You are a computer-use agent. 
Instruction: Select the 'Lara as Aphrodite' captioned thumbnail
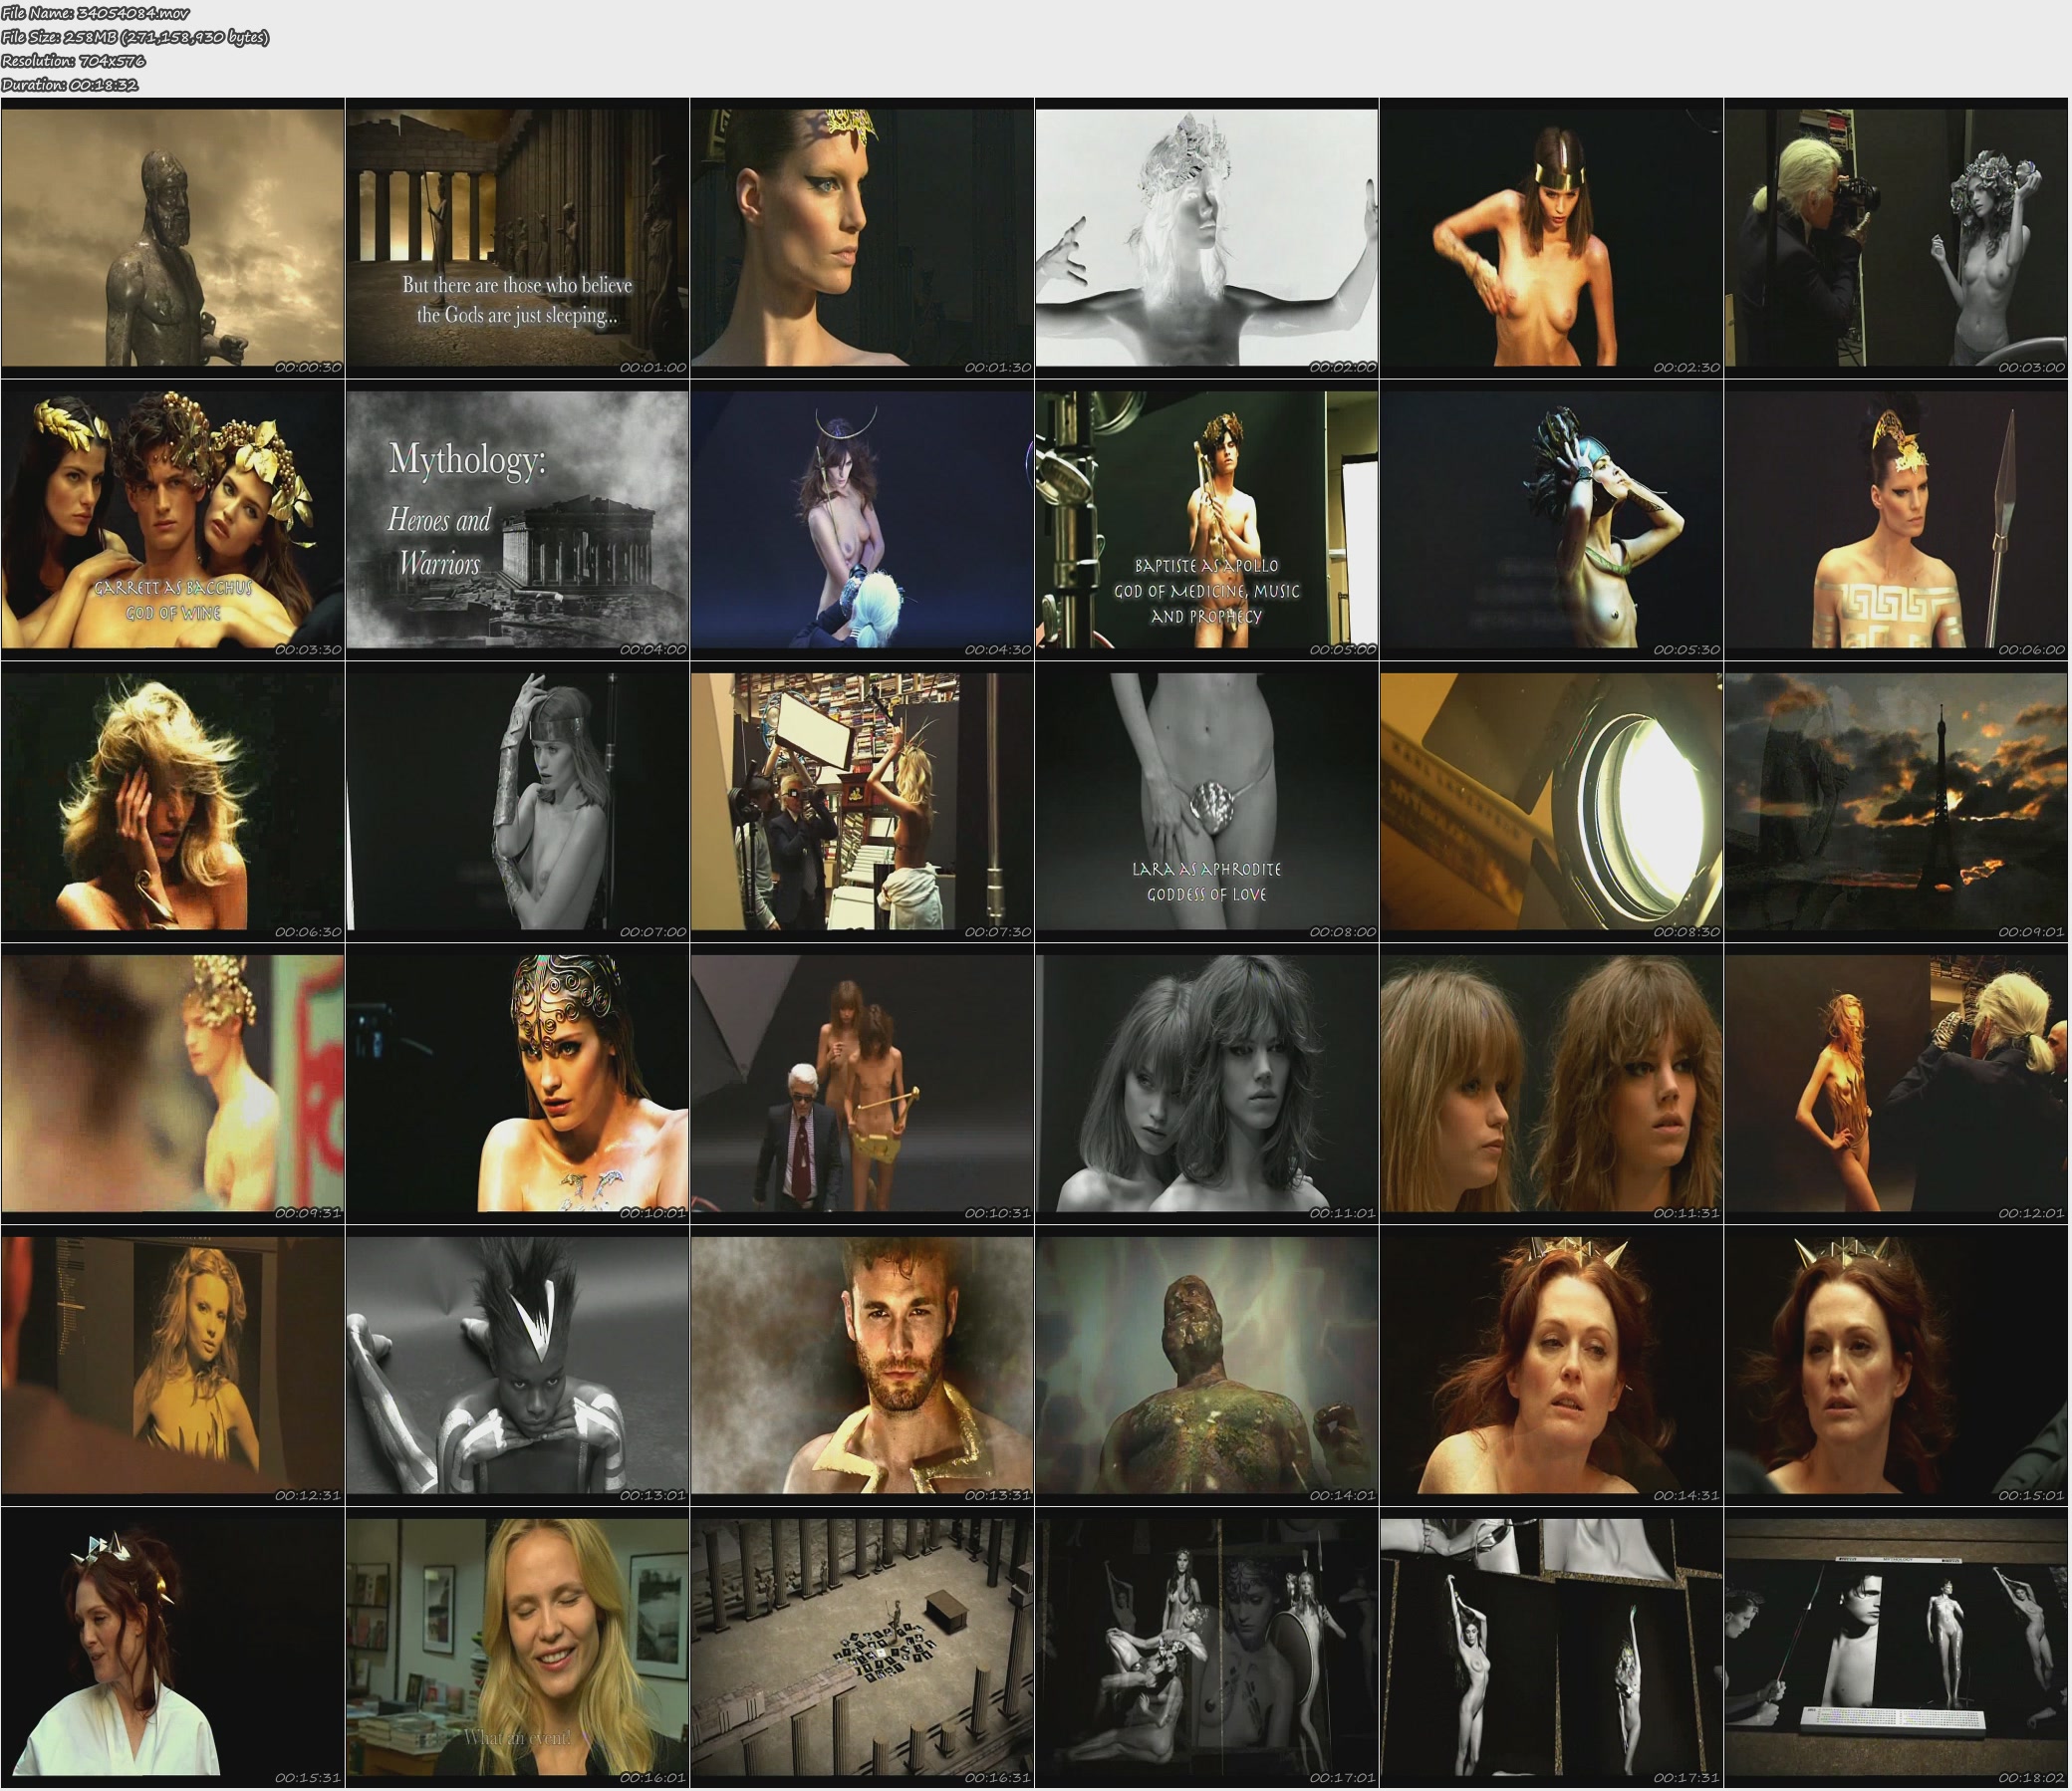(1206, 802)
